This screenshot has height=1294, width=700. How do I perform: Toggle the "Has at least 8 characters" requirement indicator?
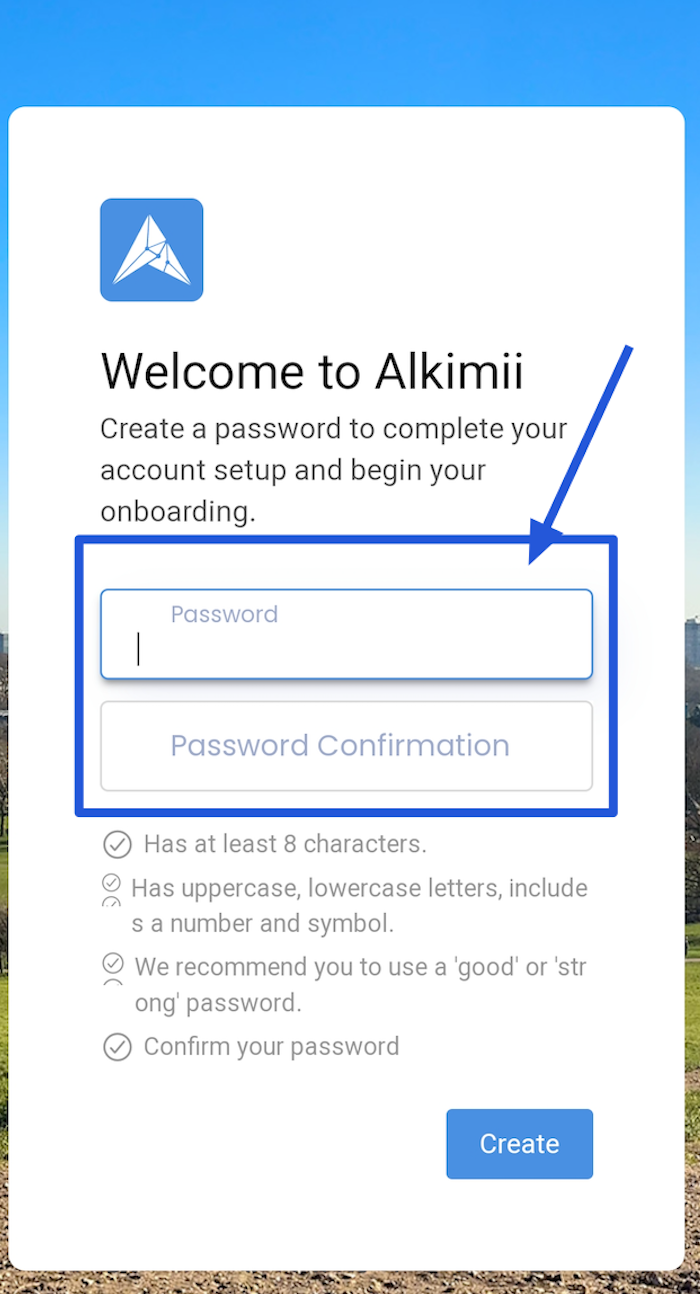coord(117,844)
